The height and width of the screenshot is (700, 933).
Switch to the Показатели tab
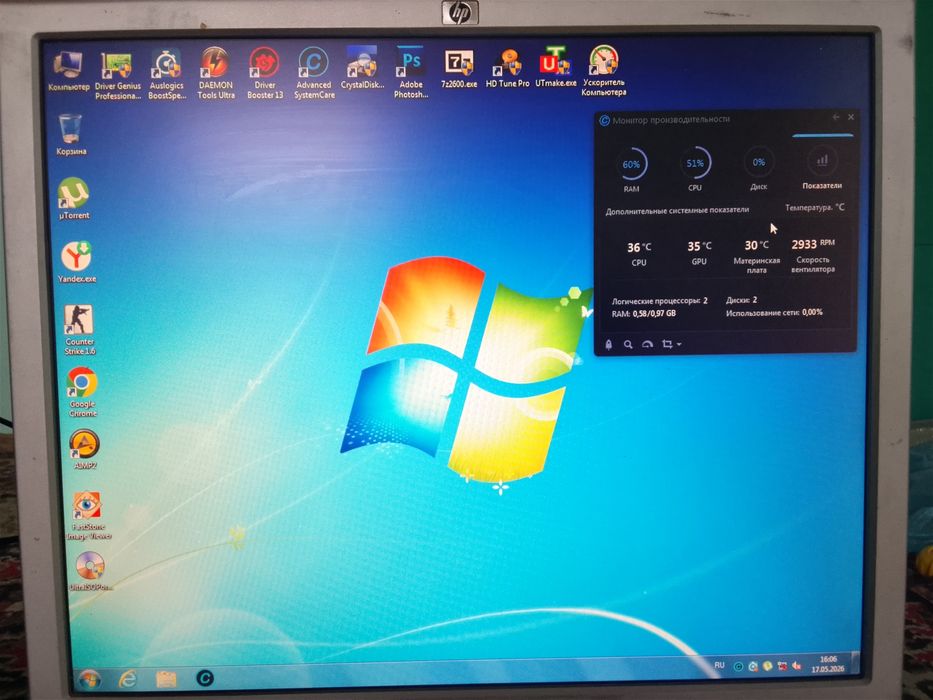(x=822, y=169)
